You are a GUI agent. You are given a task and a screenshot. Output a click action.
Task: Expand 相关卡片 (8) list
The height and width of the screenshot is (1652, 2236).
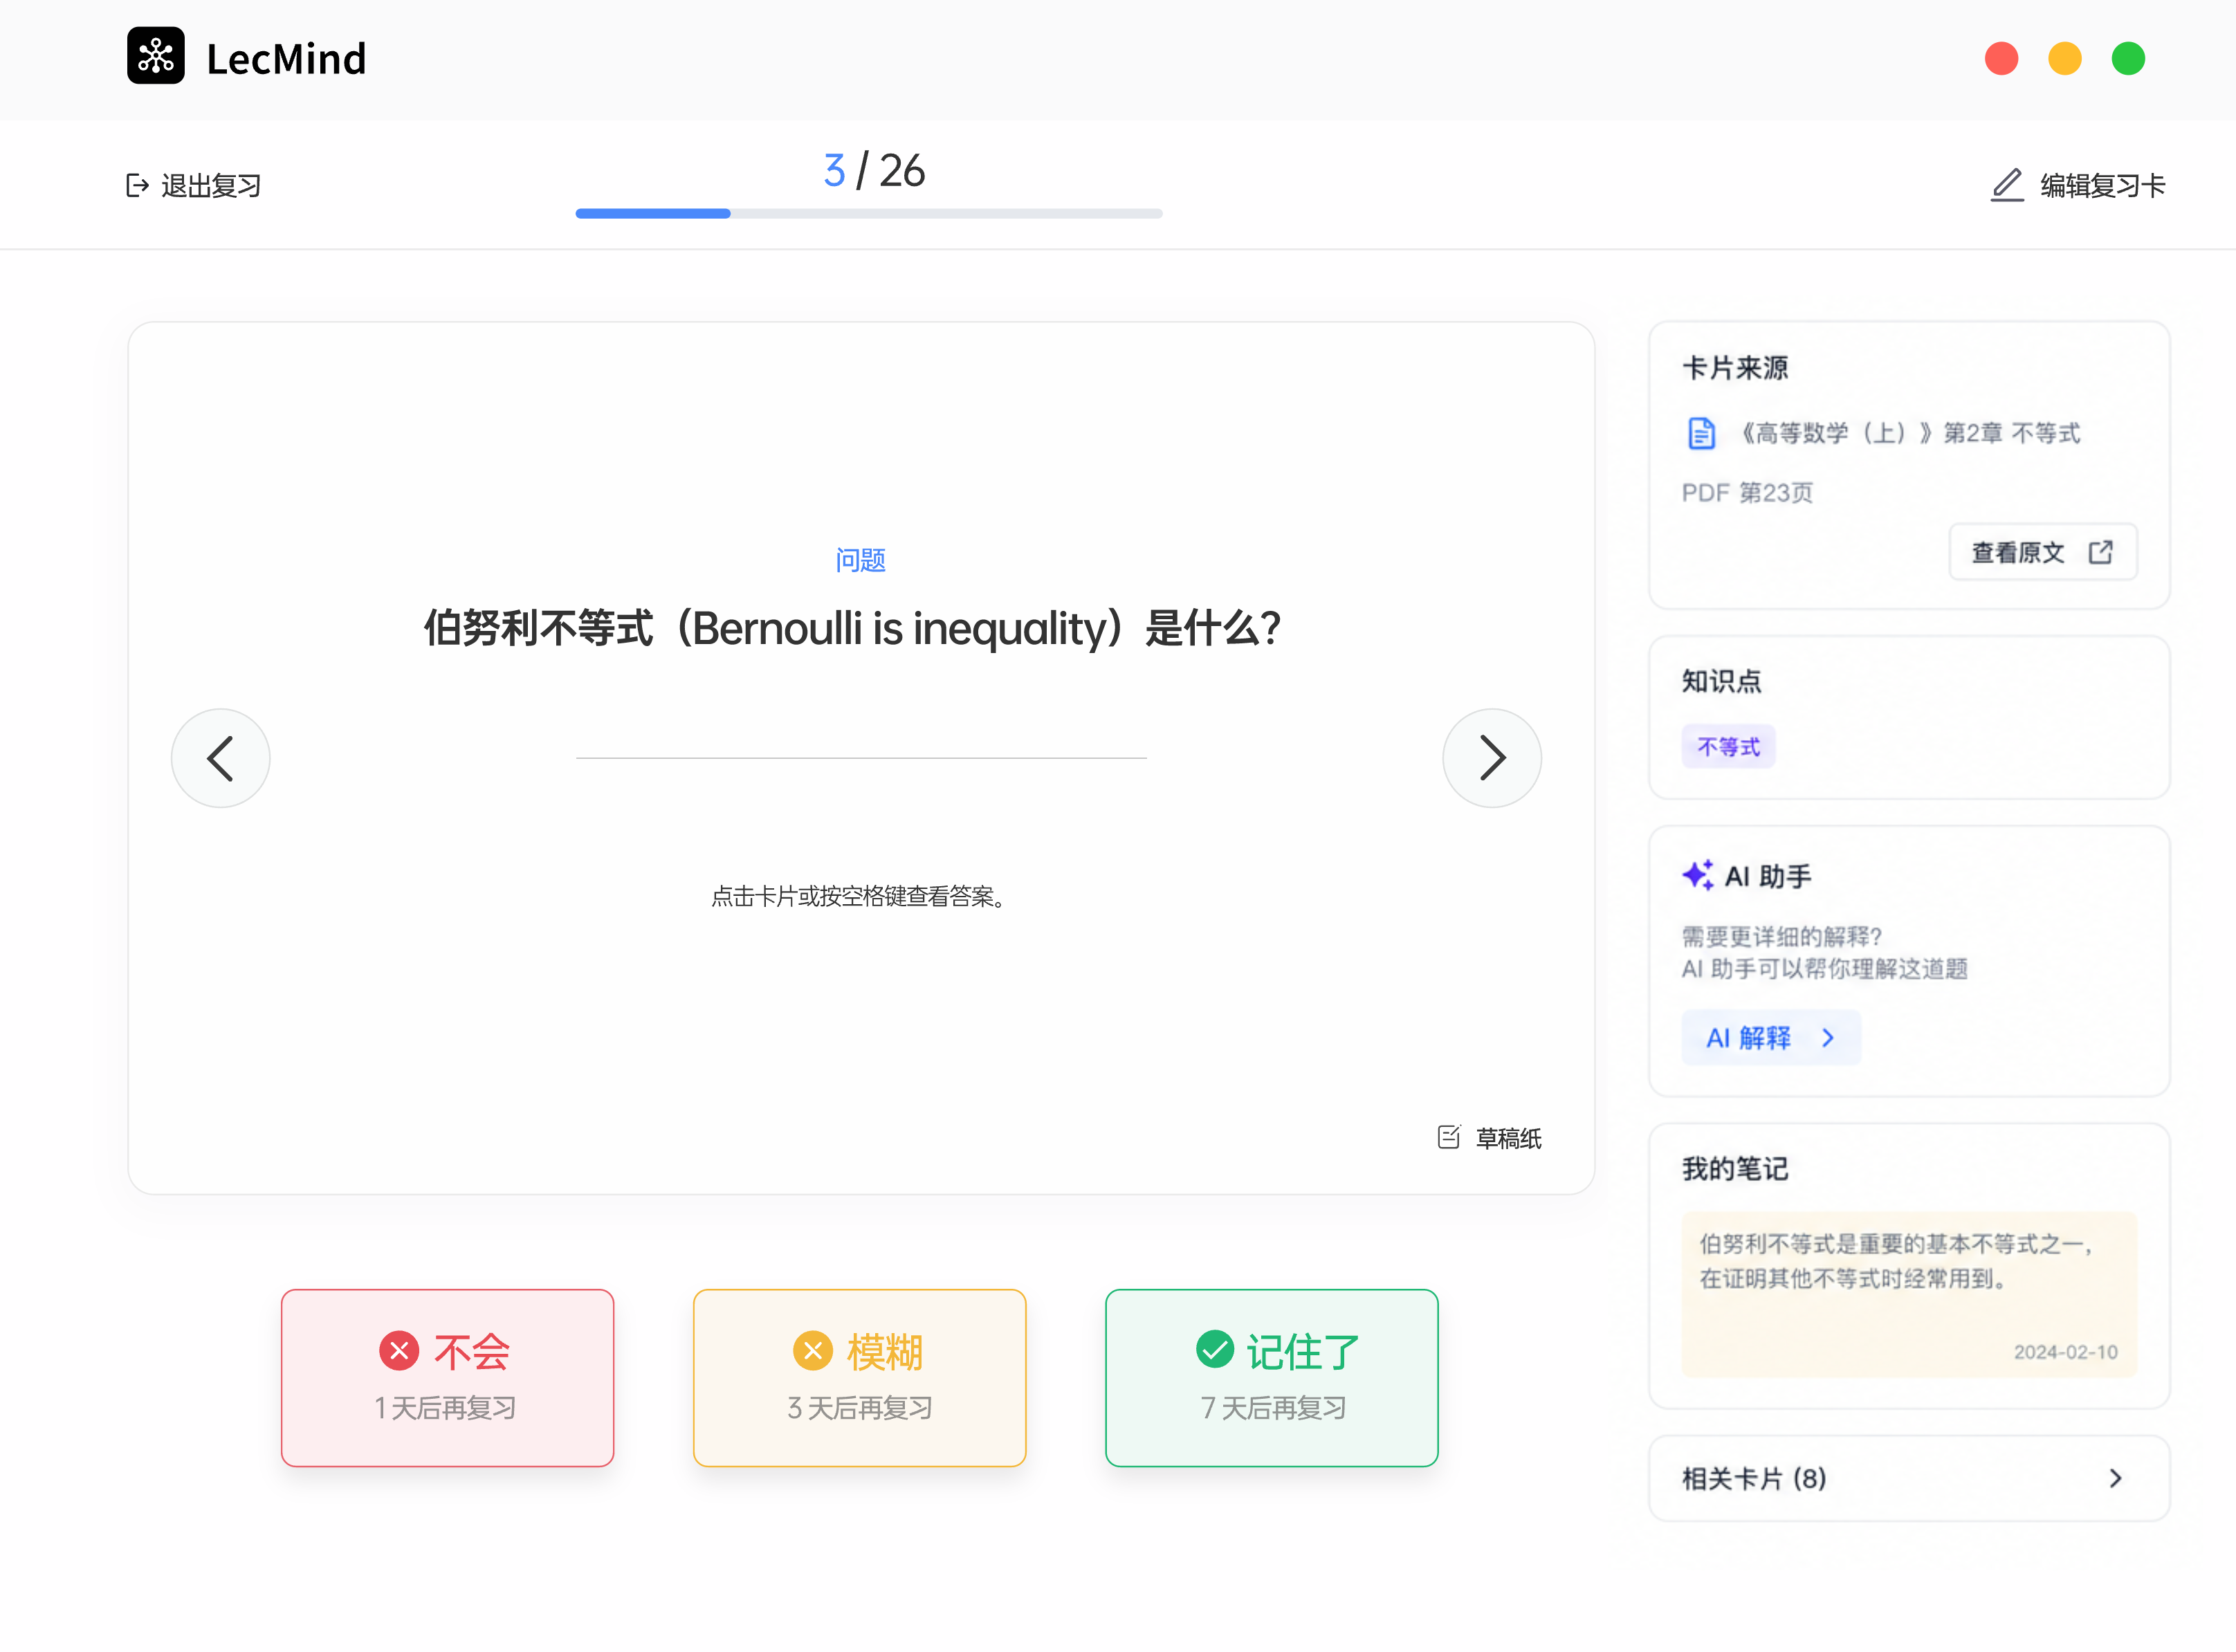pos(1909,1479)
